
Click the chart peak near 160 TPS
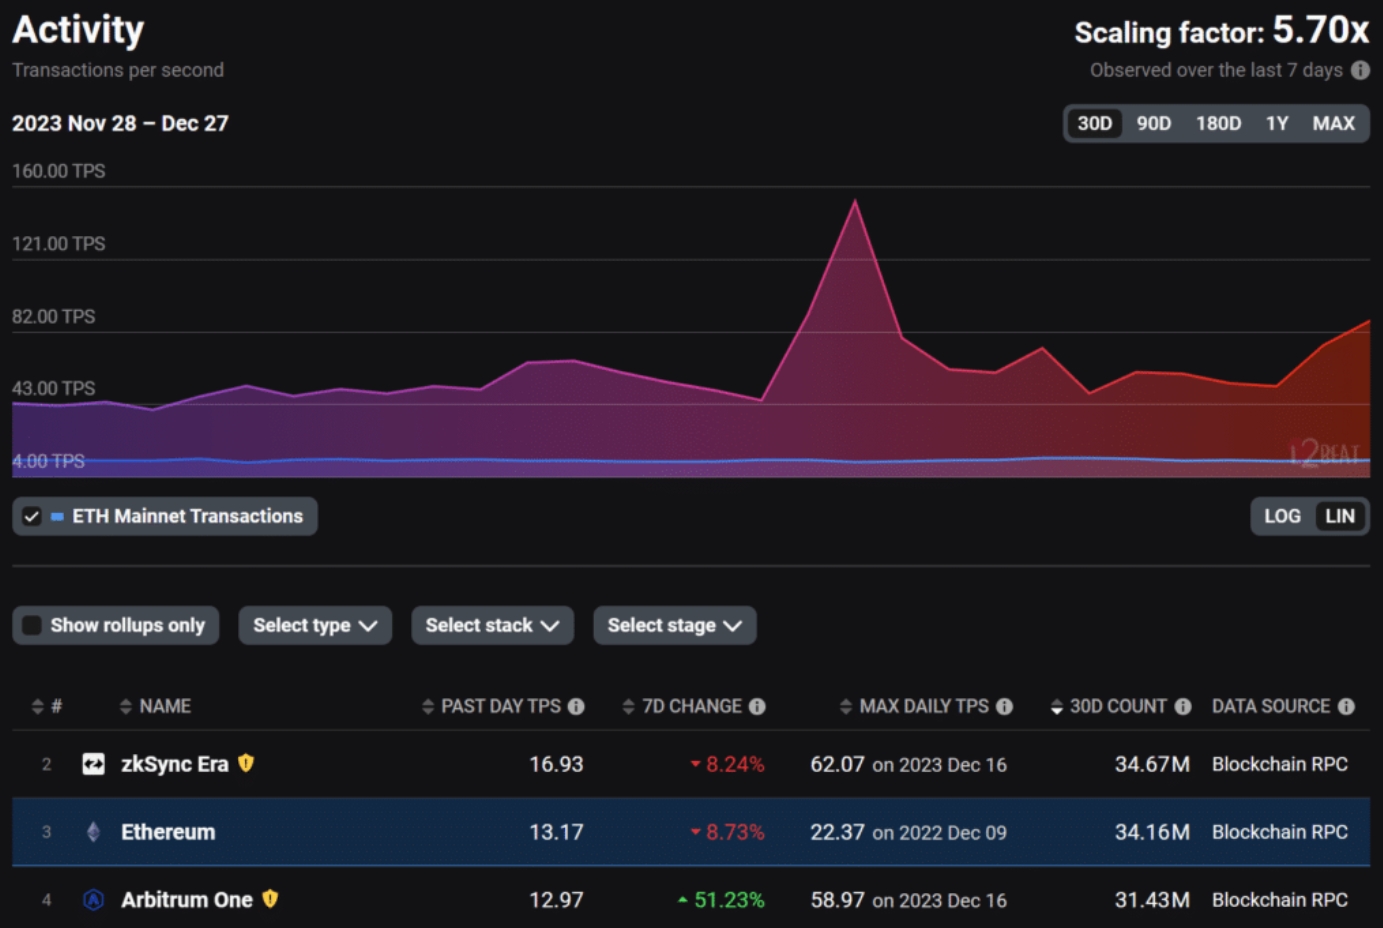click(x=855, y=201)
